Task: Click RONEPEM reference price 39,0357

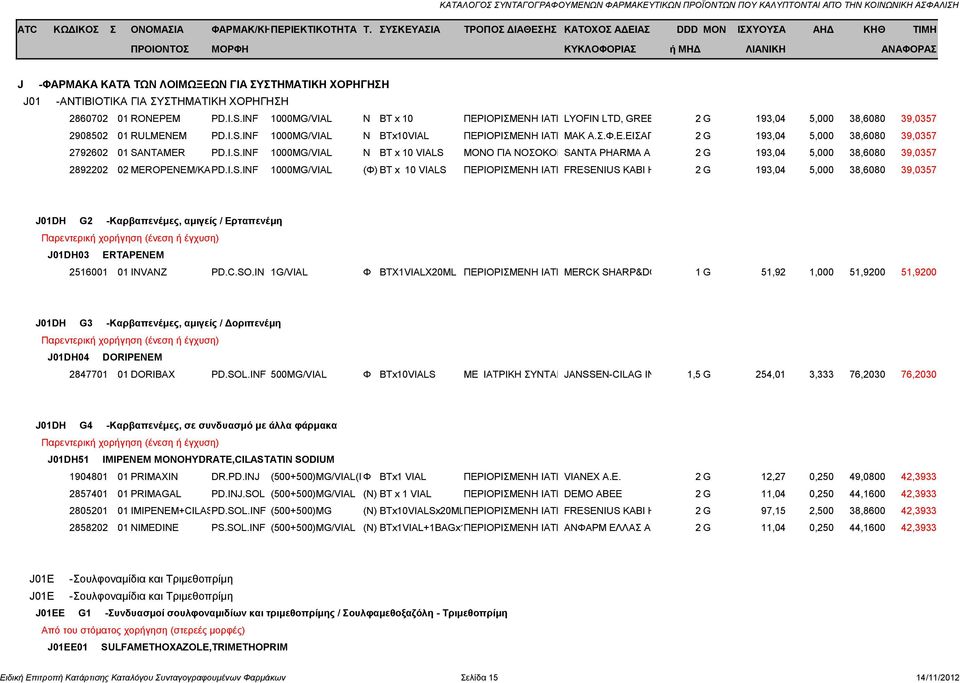Action: (x=918, y=119)
